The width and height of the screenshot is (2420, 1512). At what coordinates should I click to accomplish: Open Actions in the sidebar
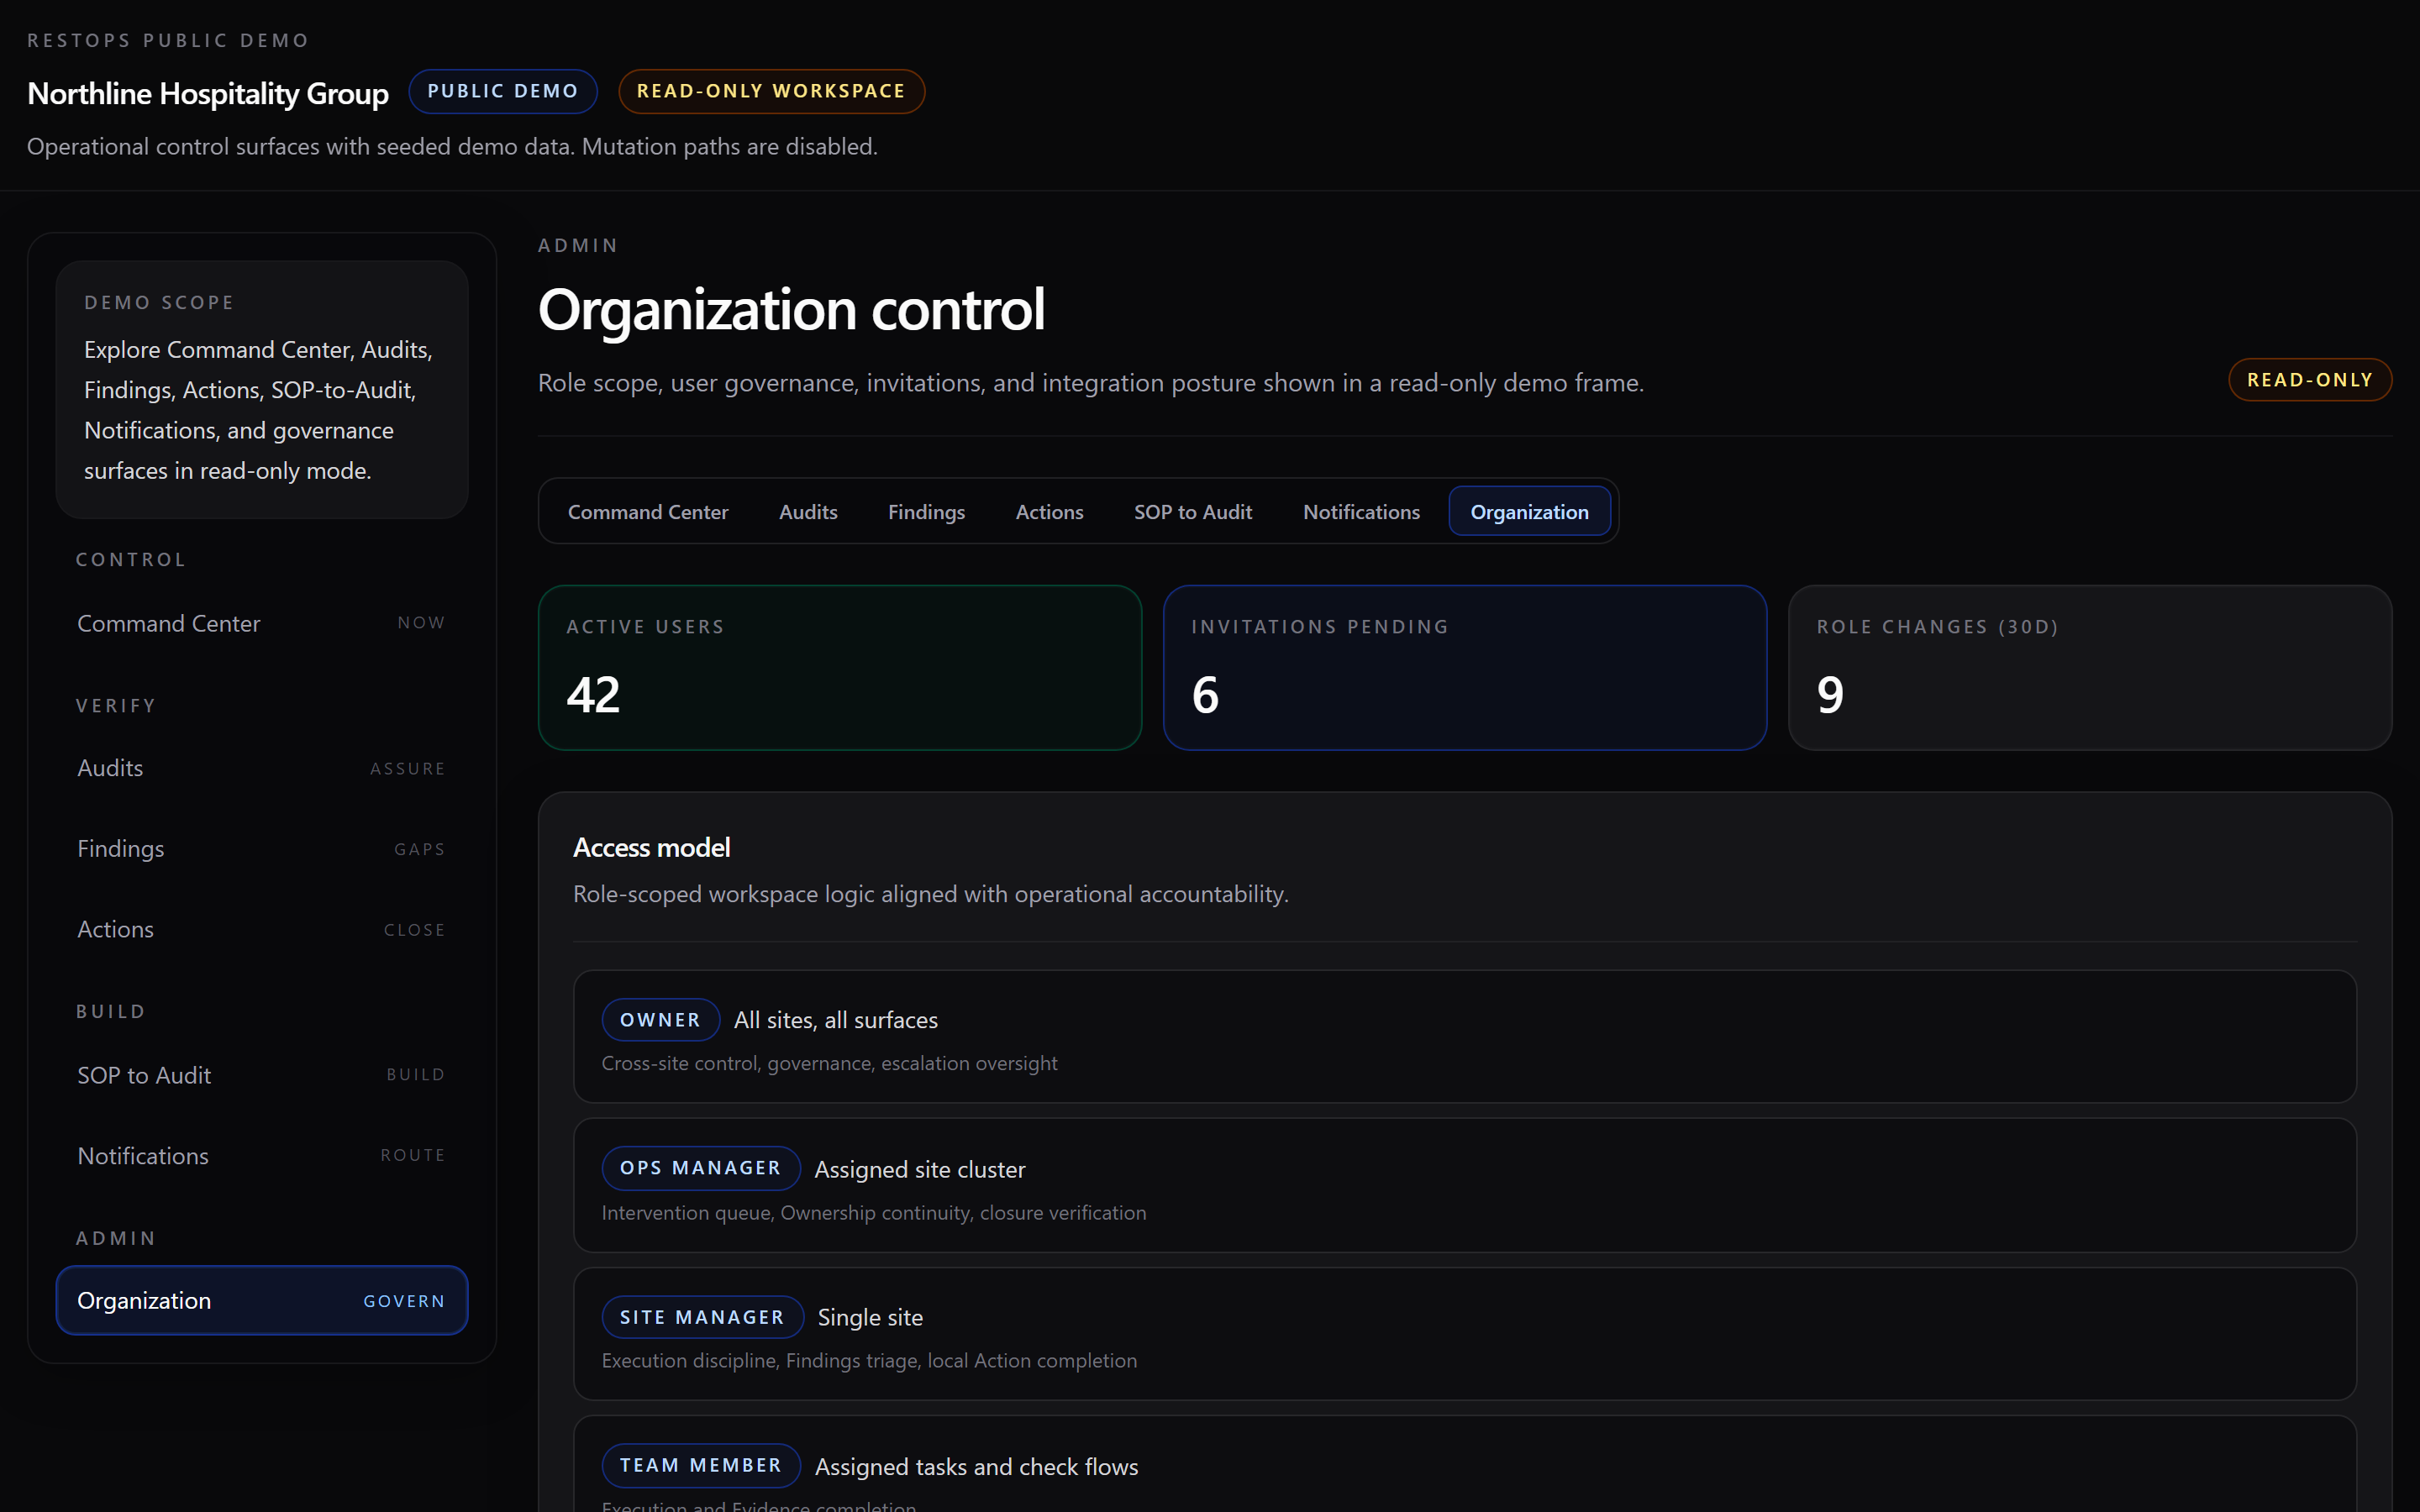(262, 929)
